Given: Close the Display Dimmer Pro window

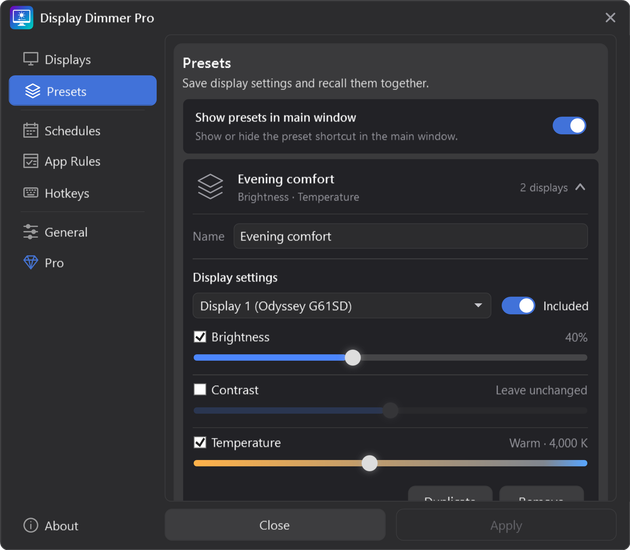Looking at the screenshot, I should click(610, 18).
